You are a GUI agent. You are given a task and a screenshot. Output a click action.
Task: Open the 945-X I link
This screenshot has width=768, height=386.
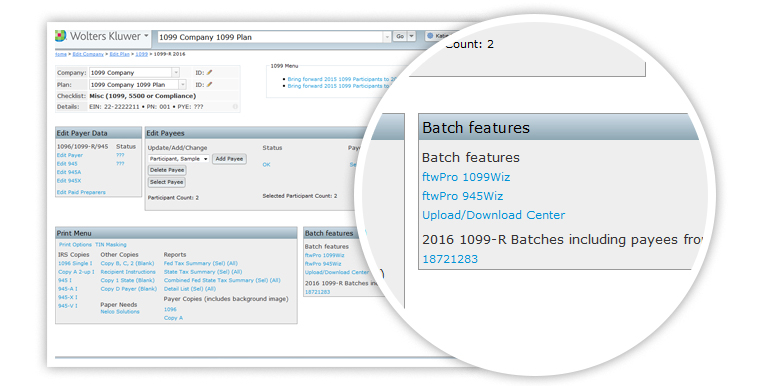coord(68,297)
